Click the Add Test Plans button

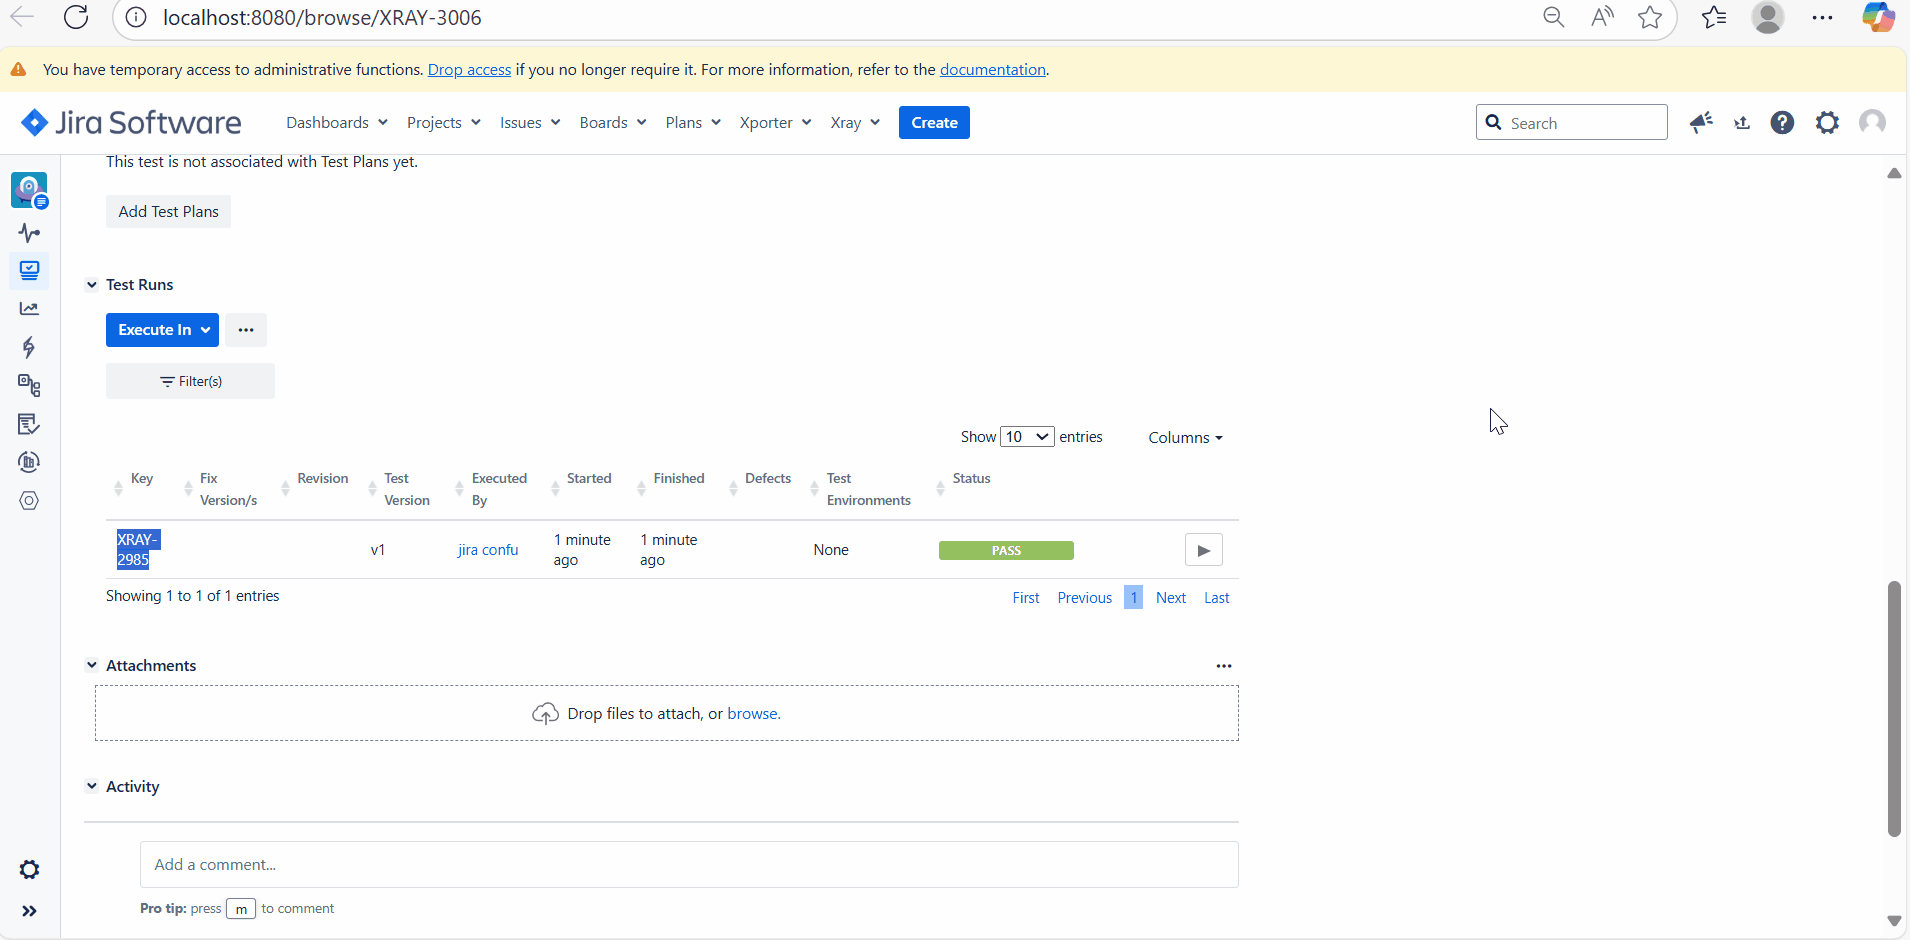(168, 212)
